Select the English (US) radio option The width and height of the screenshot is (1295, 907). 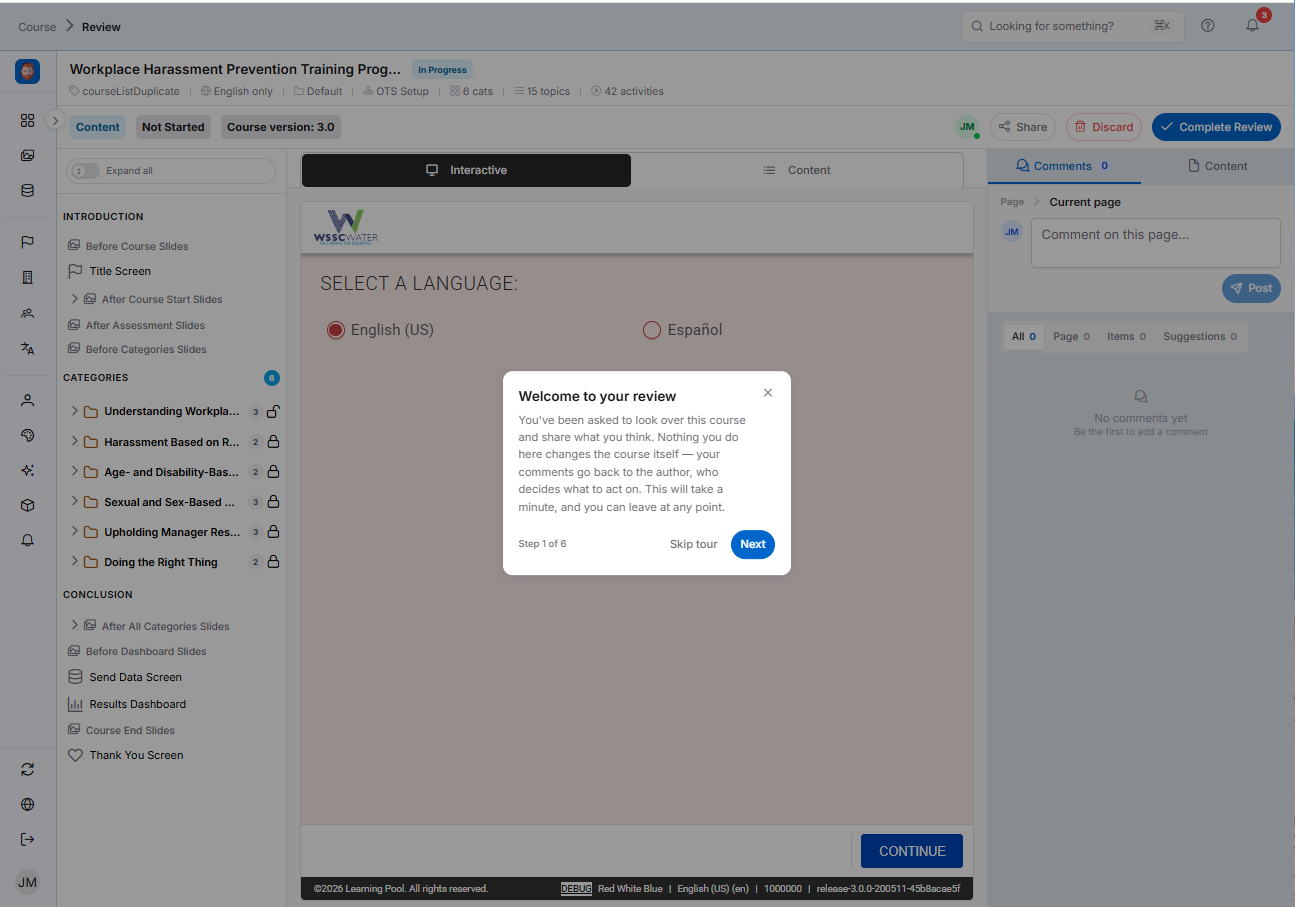pos(336,330)
